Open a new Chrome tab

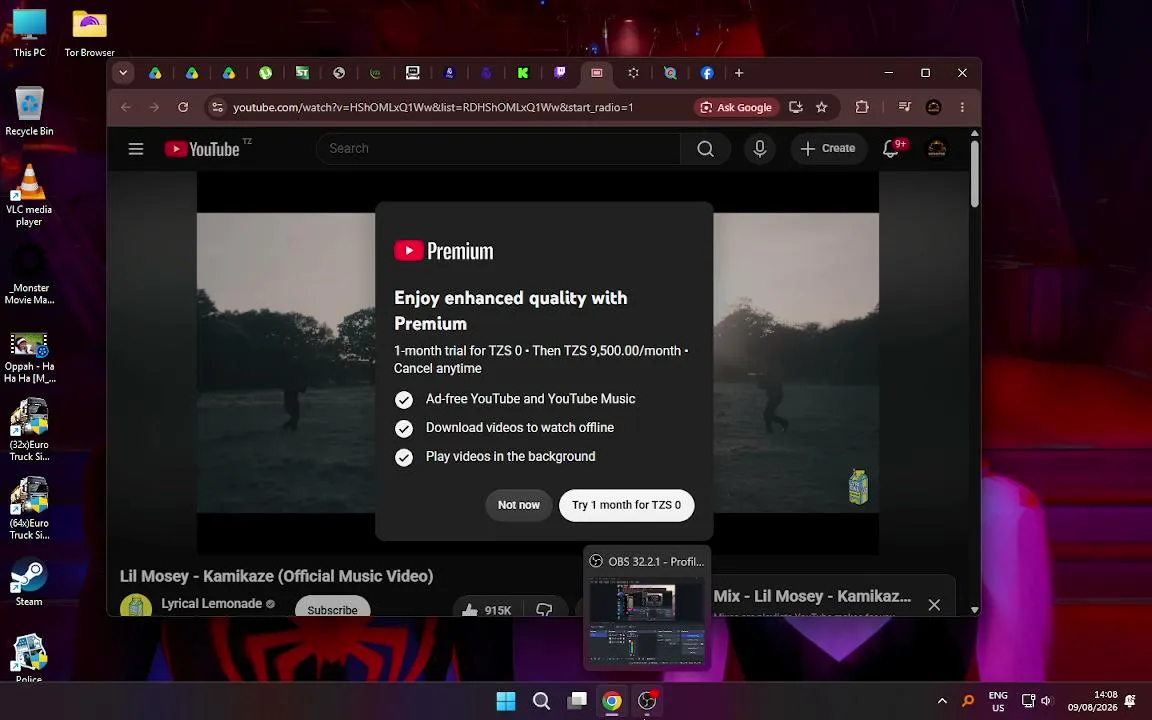739,73
